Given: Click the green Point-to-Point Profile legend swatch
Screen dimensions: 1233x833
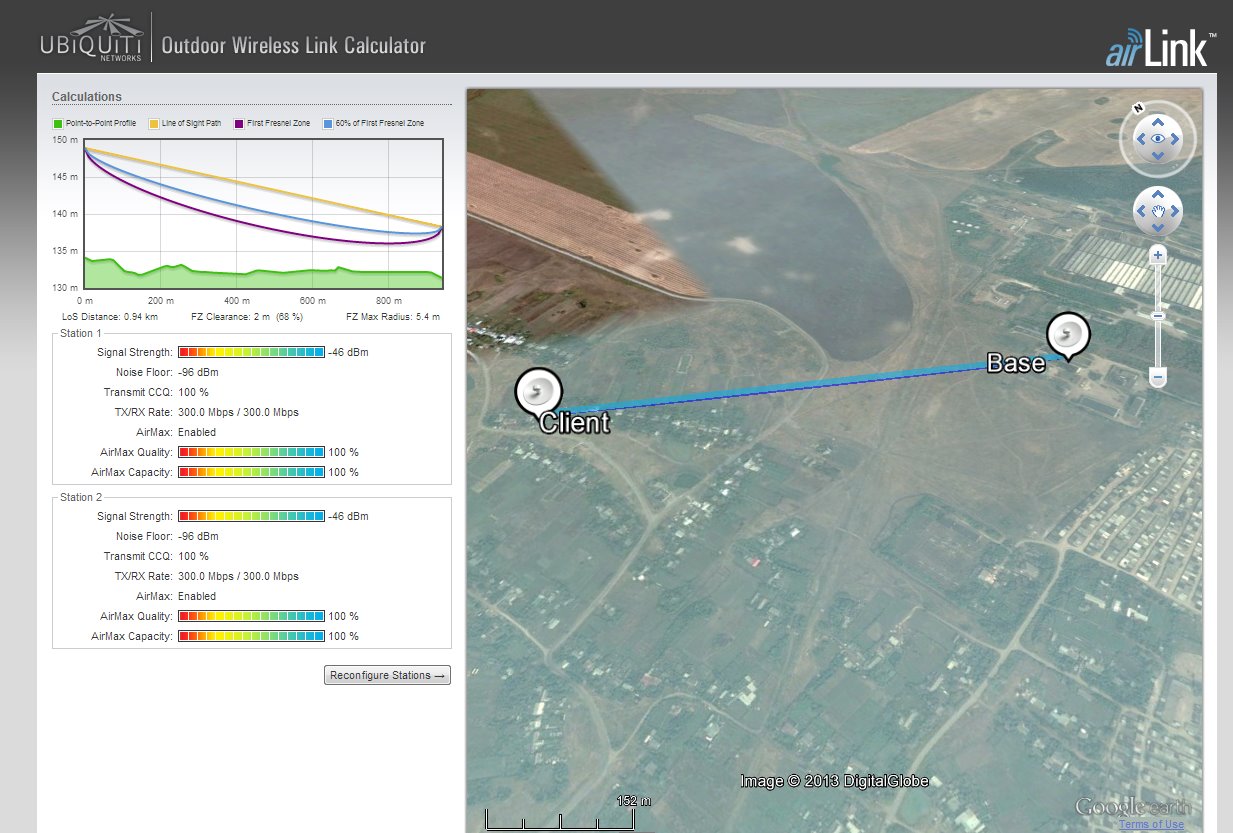Looking at the screenshot, I should coord(57,123).
